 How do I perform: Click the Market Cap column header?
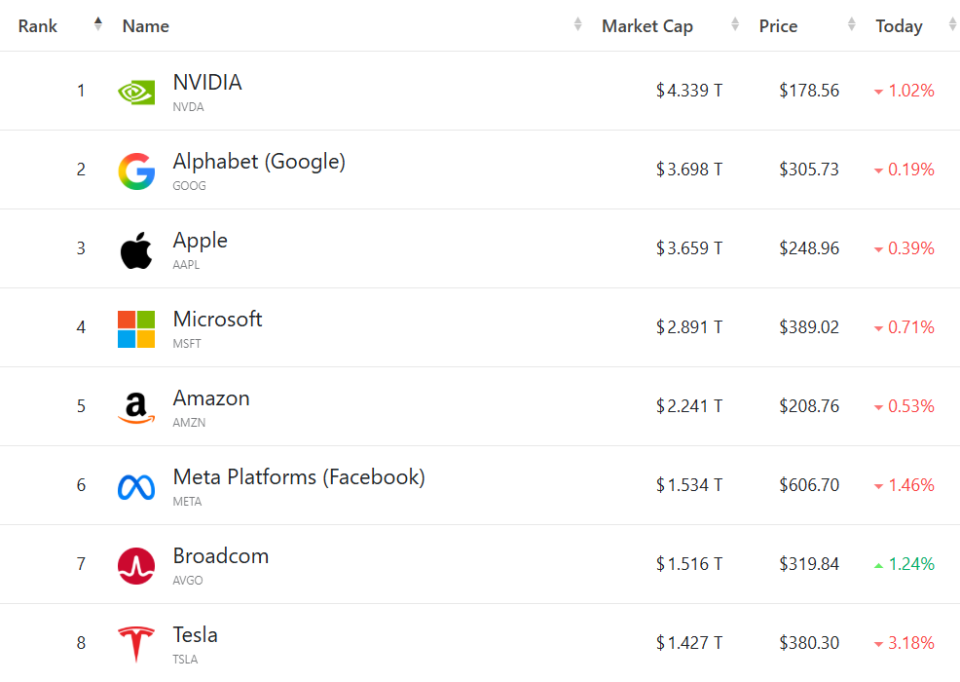647,26
